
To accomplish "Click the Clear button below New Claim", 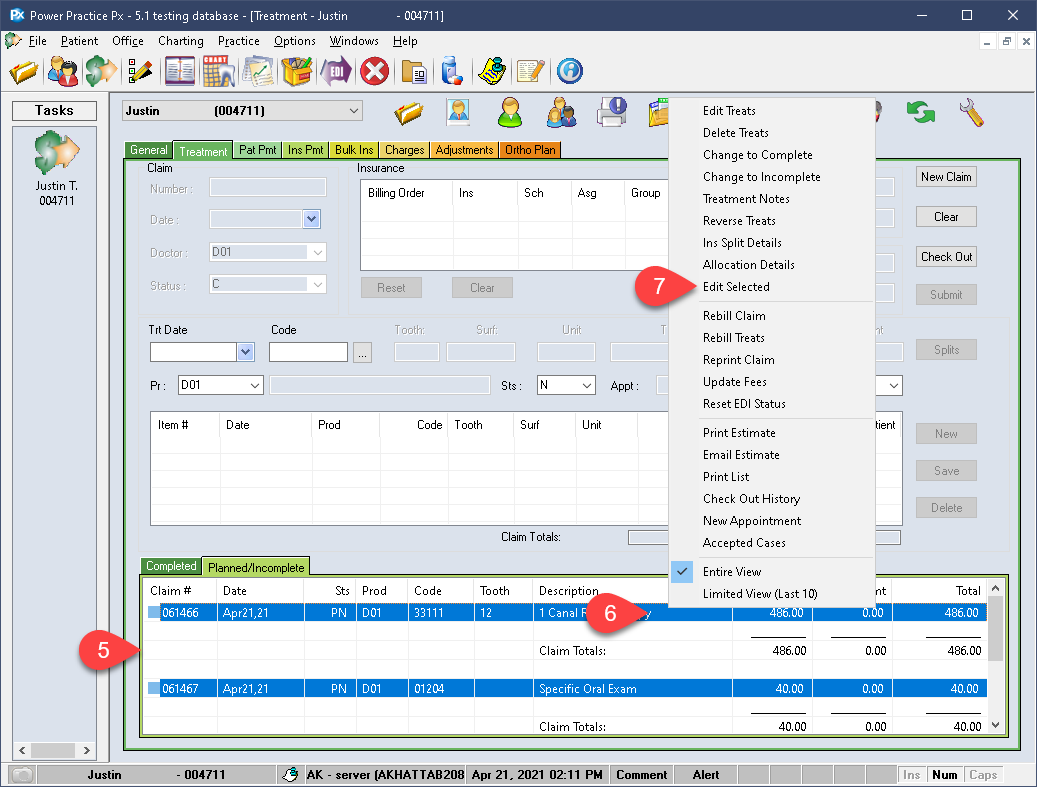I will 946,217.
